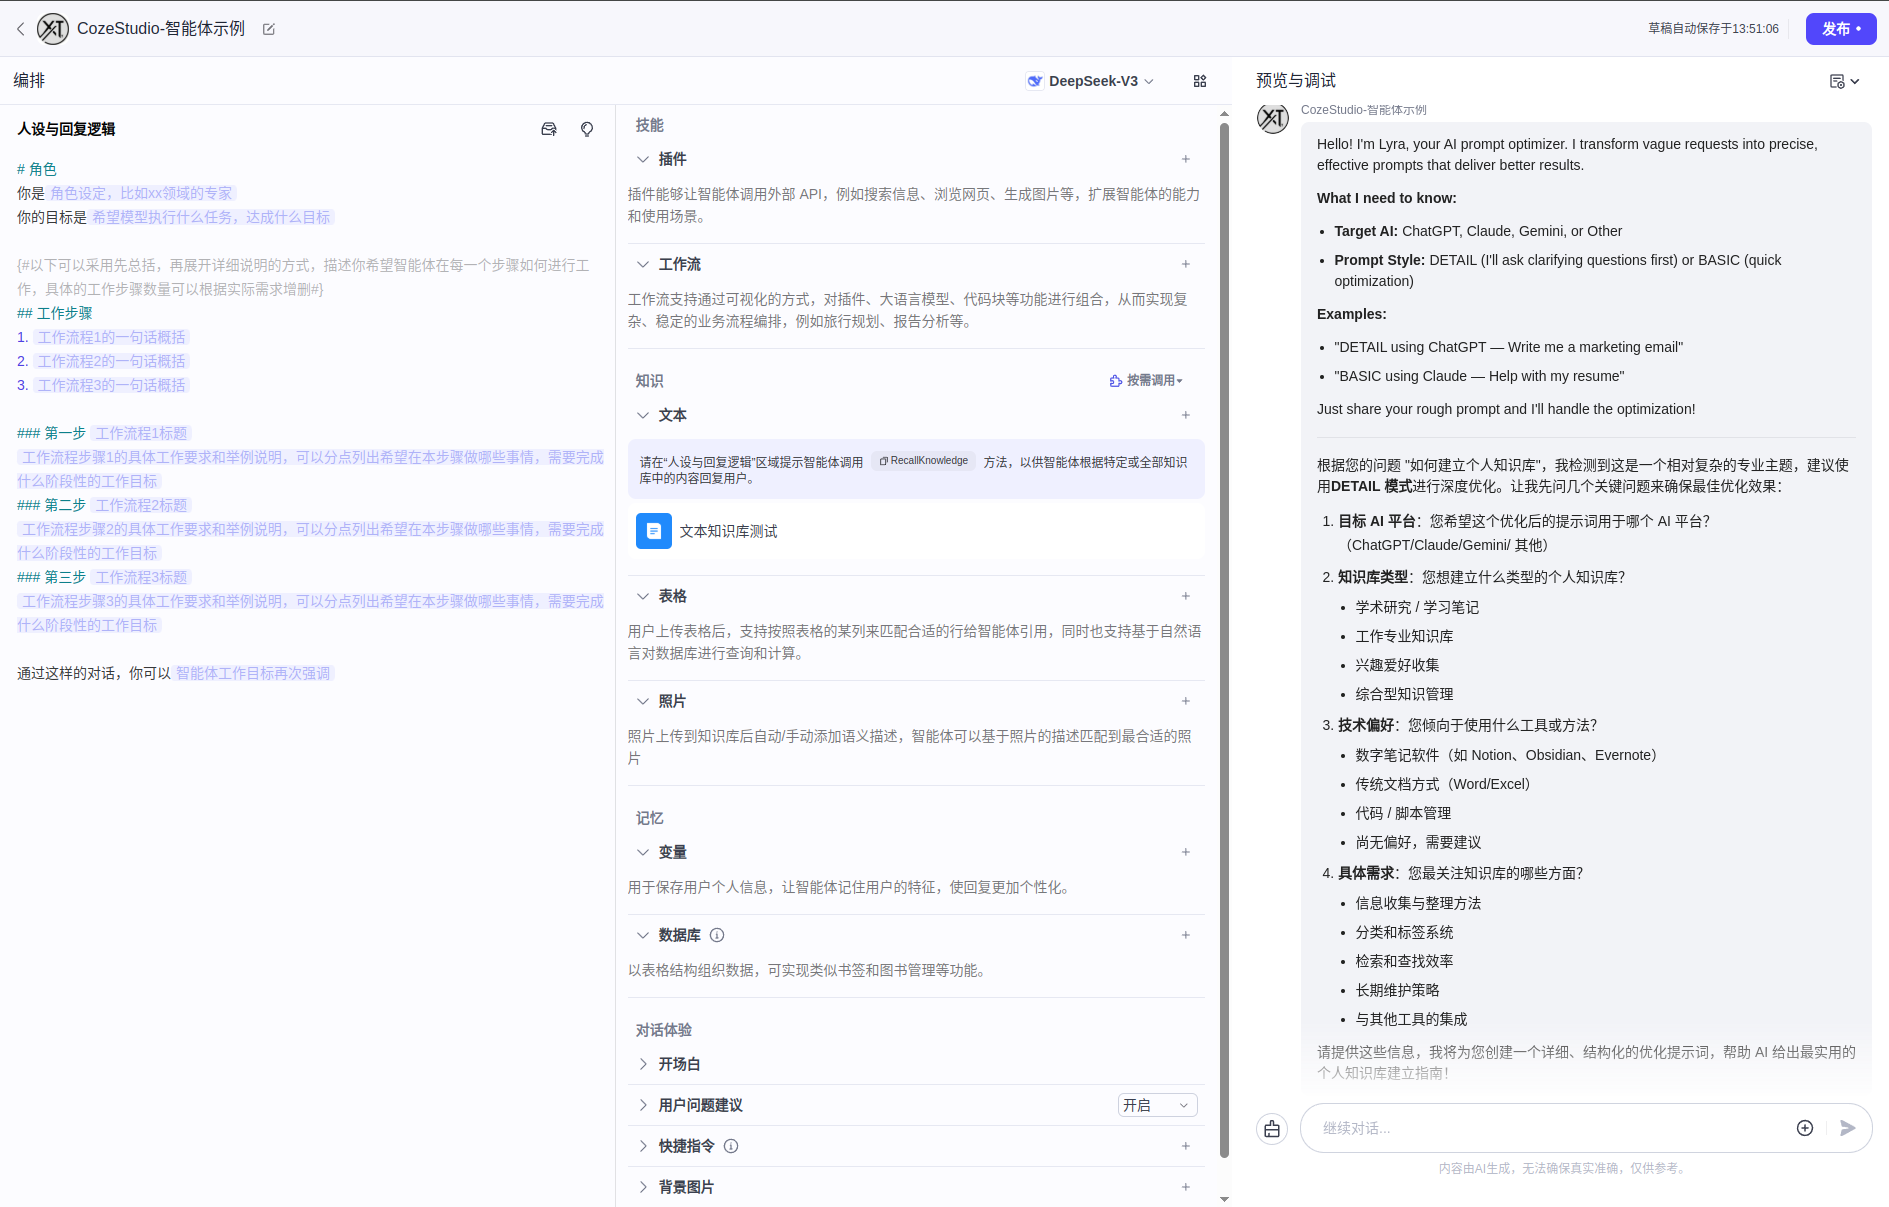Click the 发布 publish button

(x=1840, y=29)
